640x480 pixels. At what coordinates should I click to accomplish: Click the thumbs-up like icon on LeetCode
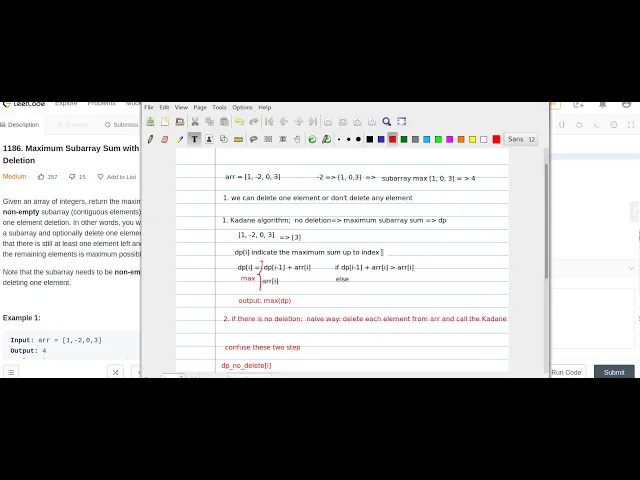(x=41, y=177)
